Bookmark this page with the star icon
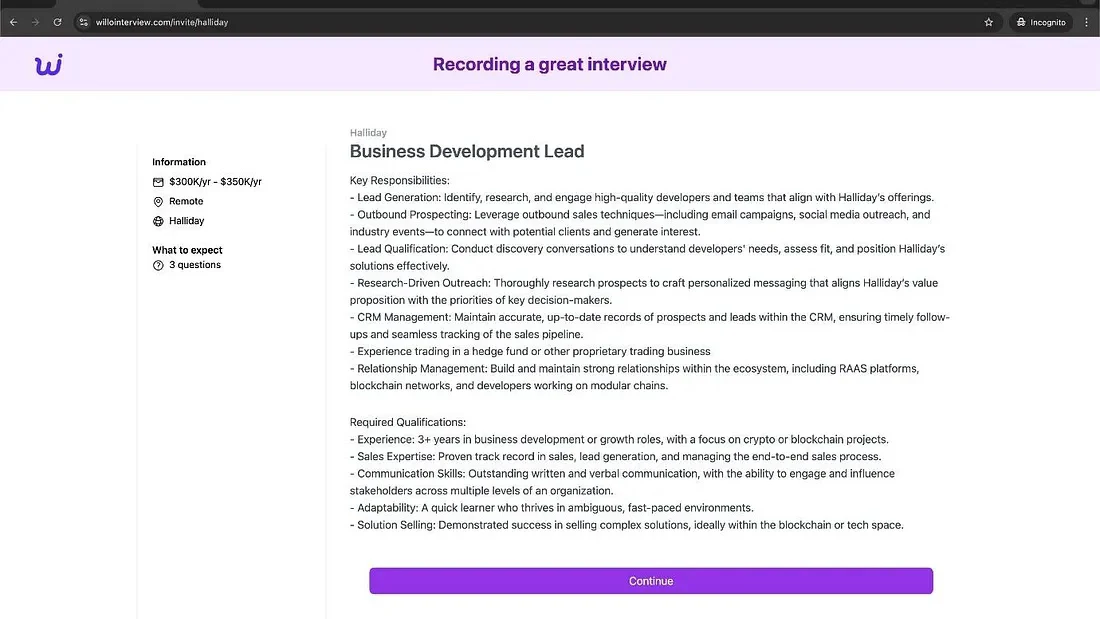The width and height of the screenshot is (1100, 619). (989, 22)
